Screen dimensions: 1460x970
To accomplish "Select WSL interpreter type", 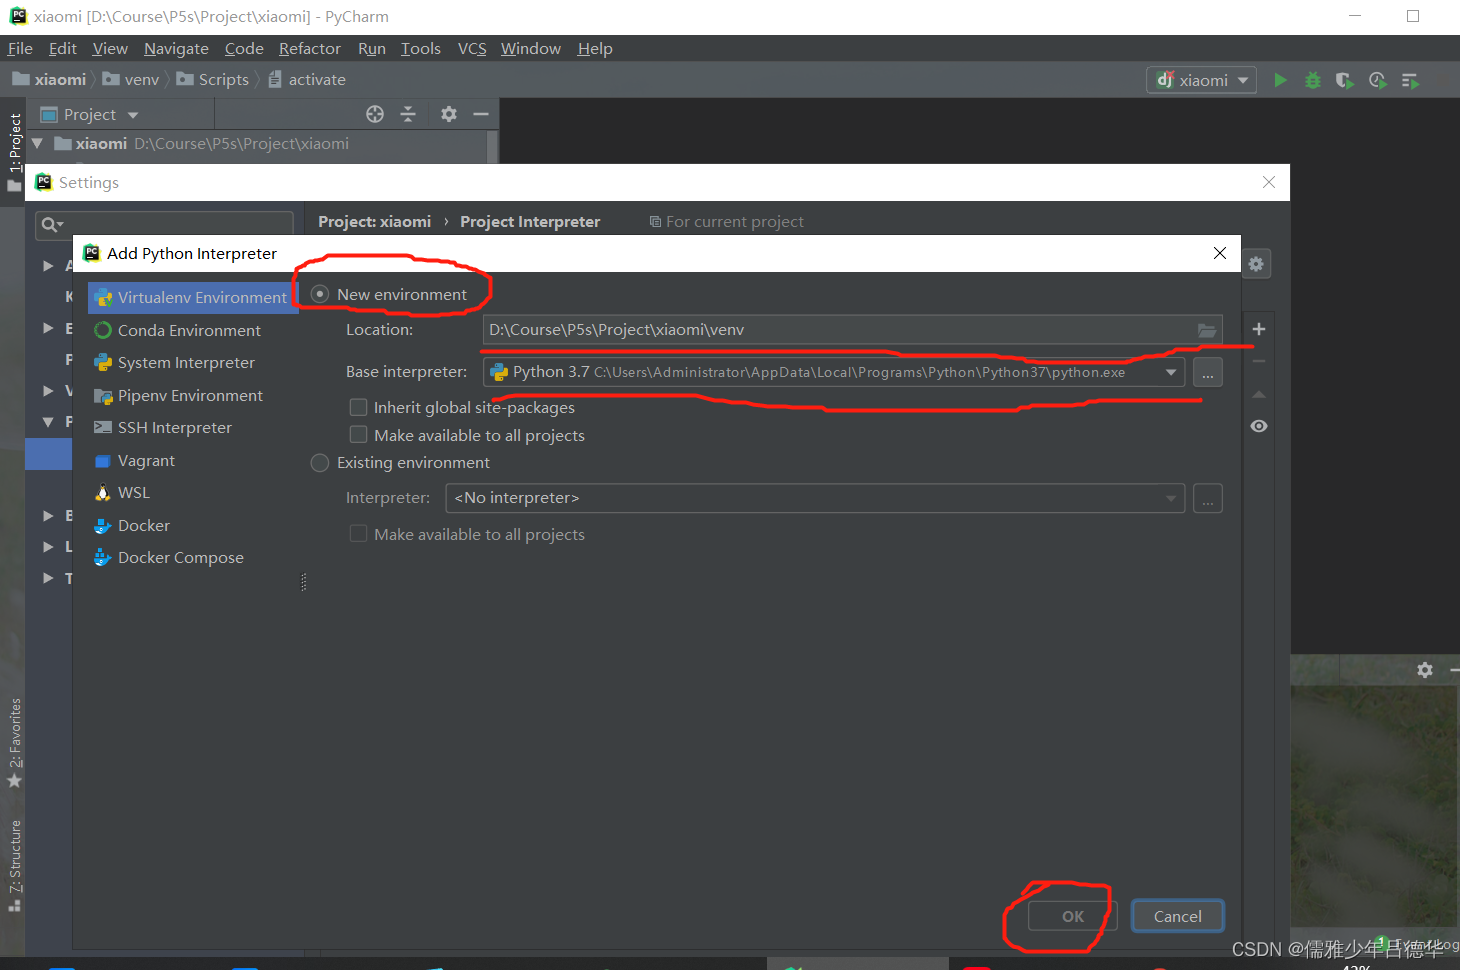I will pos(121,492).
